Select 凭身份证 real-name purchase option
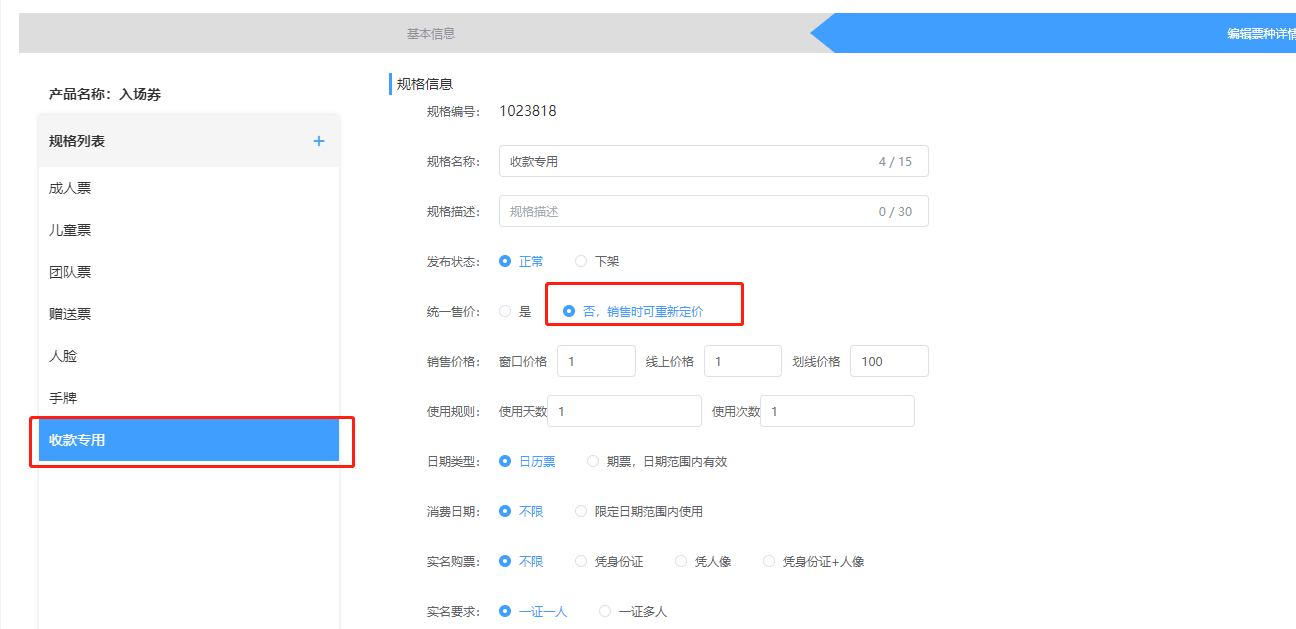 pos(582,561)
